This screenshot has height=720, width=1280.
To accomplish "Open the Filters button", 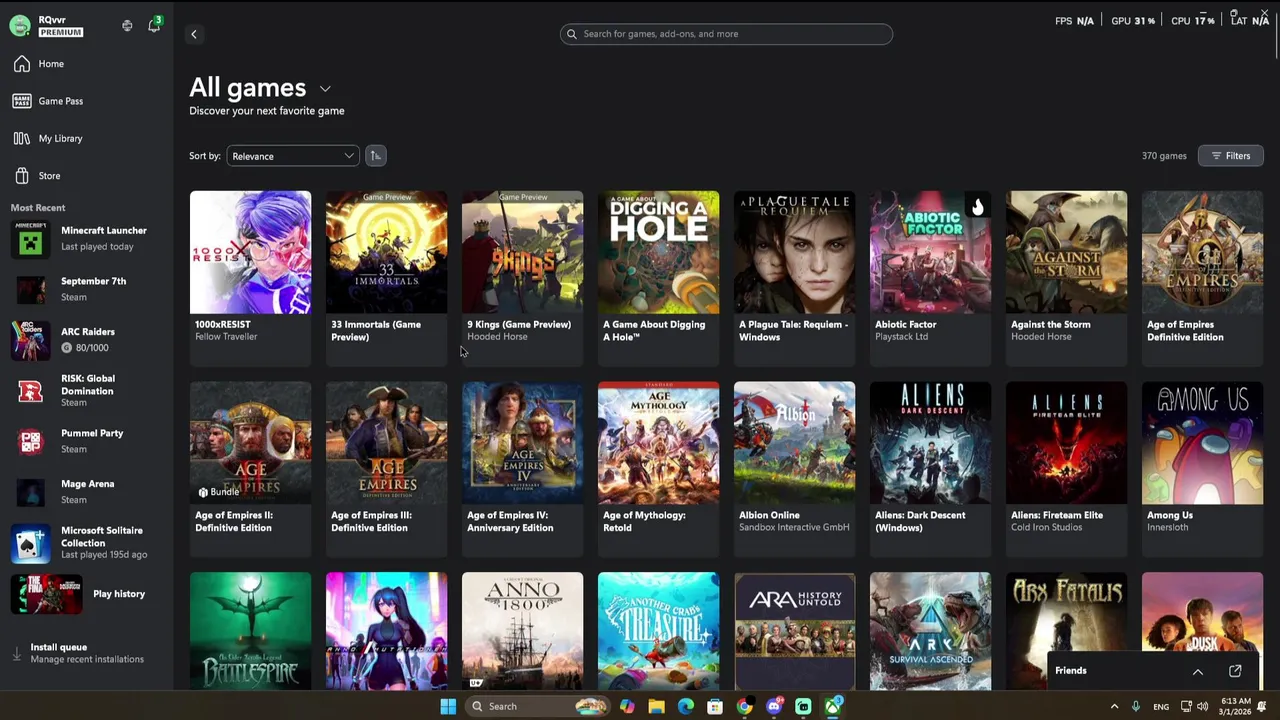I will coord(1231,156).
